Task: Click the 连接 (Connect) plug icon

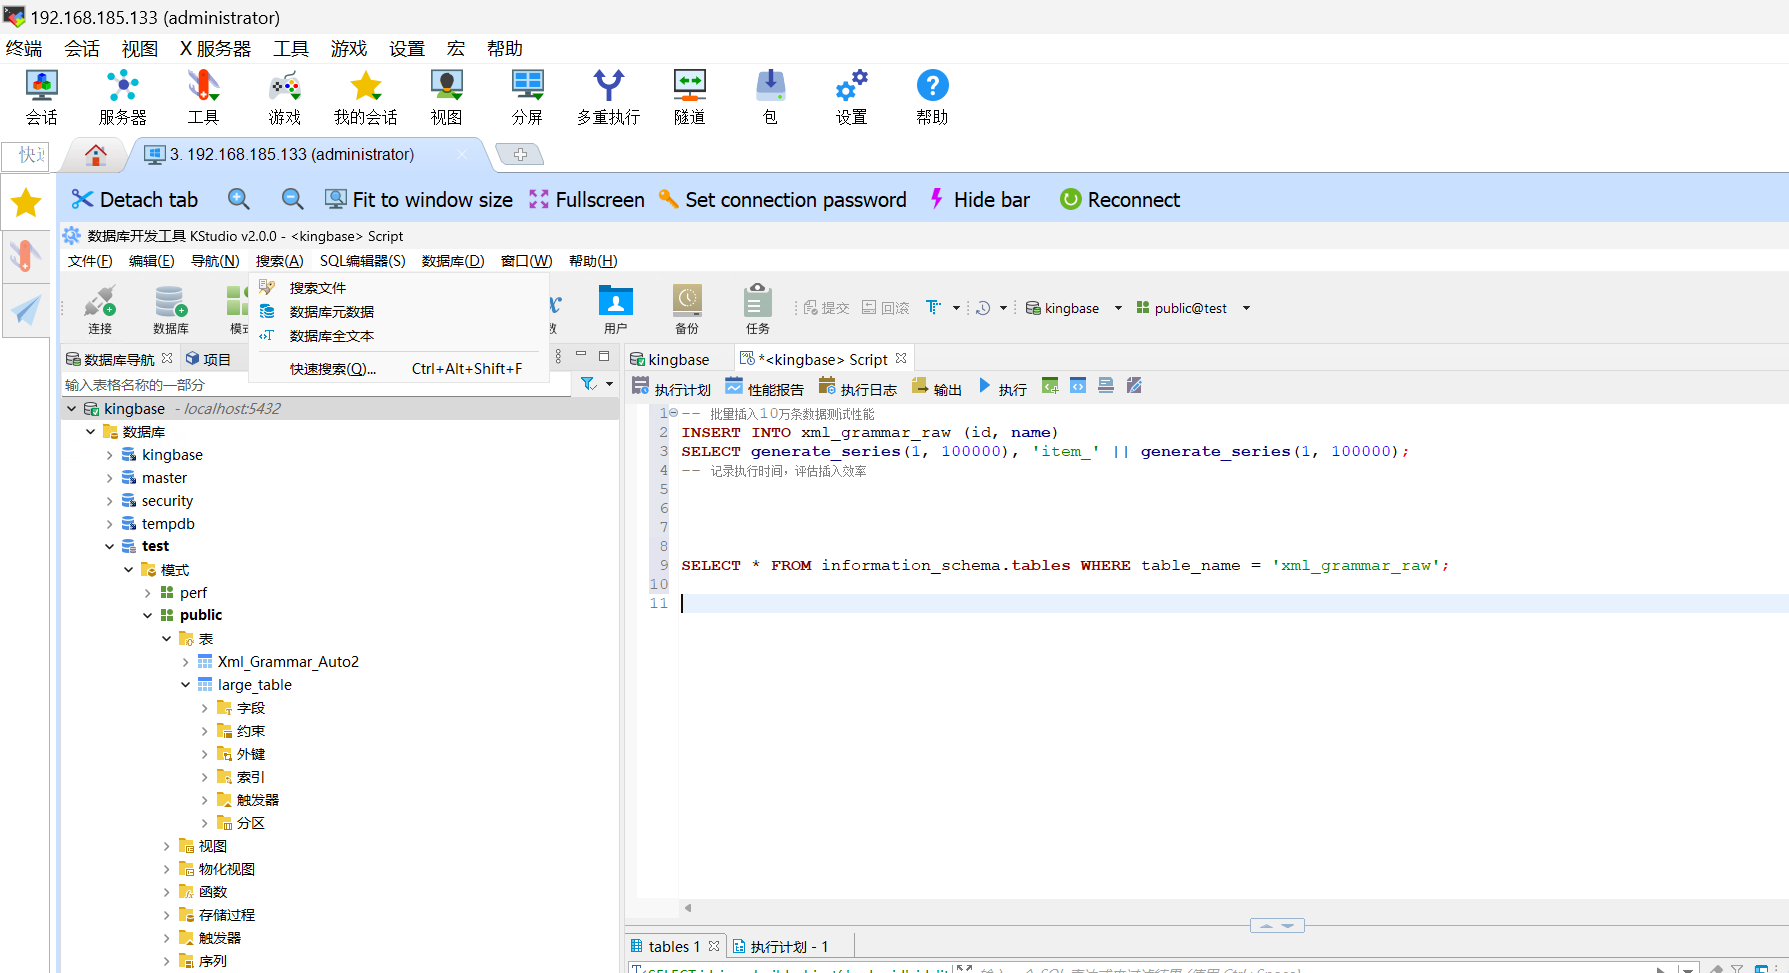Action: point(100,307)
